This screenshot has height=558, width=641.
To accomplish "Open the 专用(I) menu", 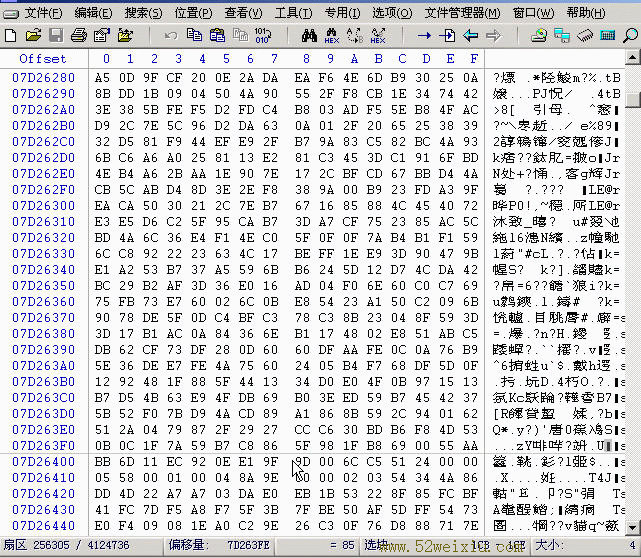I will 343,13.
